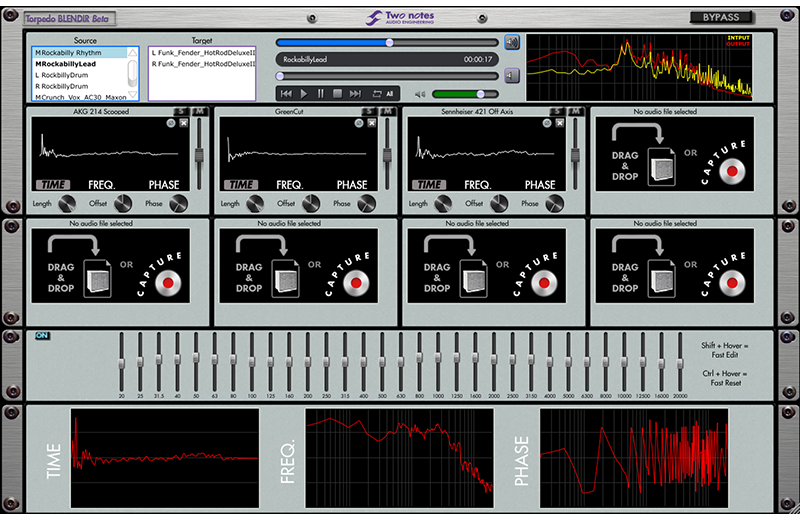Click the Sennheiser 421 Offset knob
This screenshot has width=800, height=520.
coord(499,204)
